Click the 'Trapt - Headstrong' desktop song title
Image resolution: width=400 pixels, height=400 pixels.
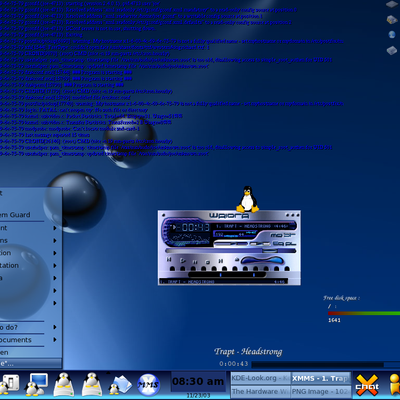click(248, 352)
